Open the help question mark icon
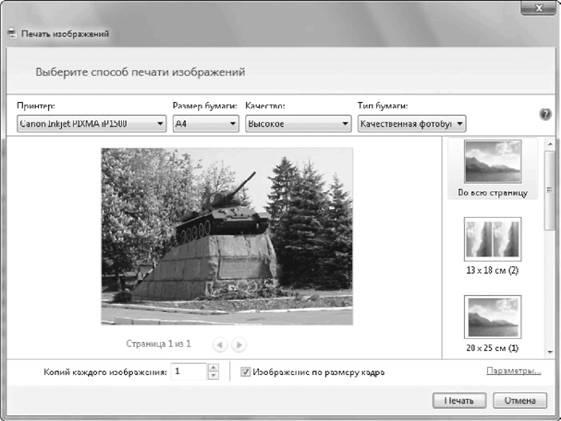Screen dimensions: 561x421 click(545, 114)
